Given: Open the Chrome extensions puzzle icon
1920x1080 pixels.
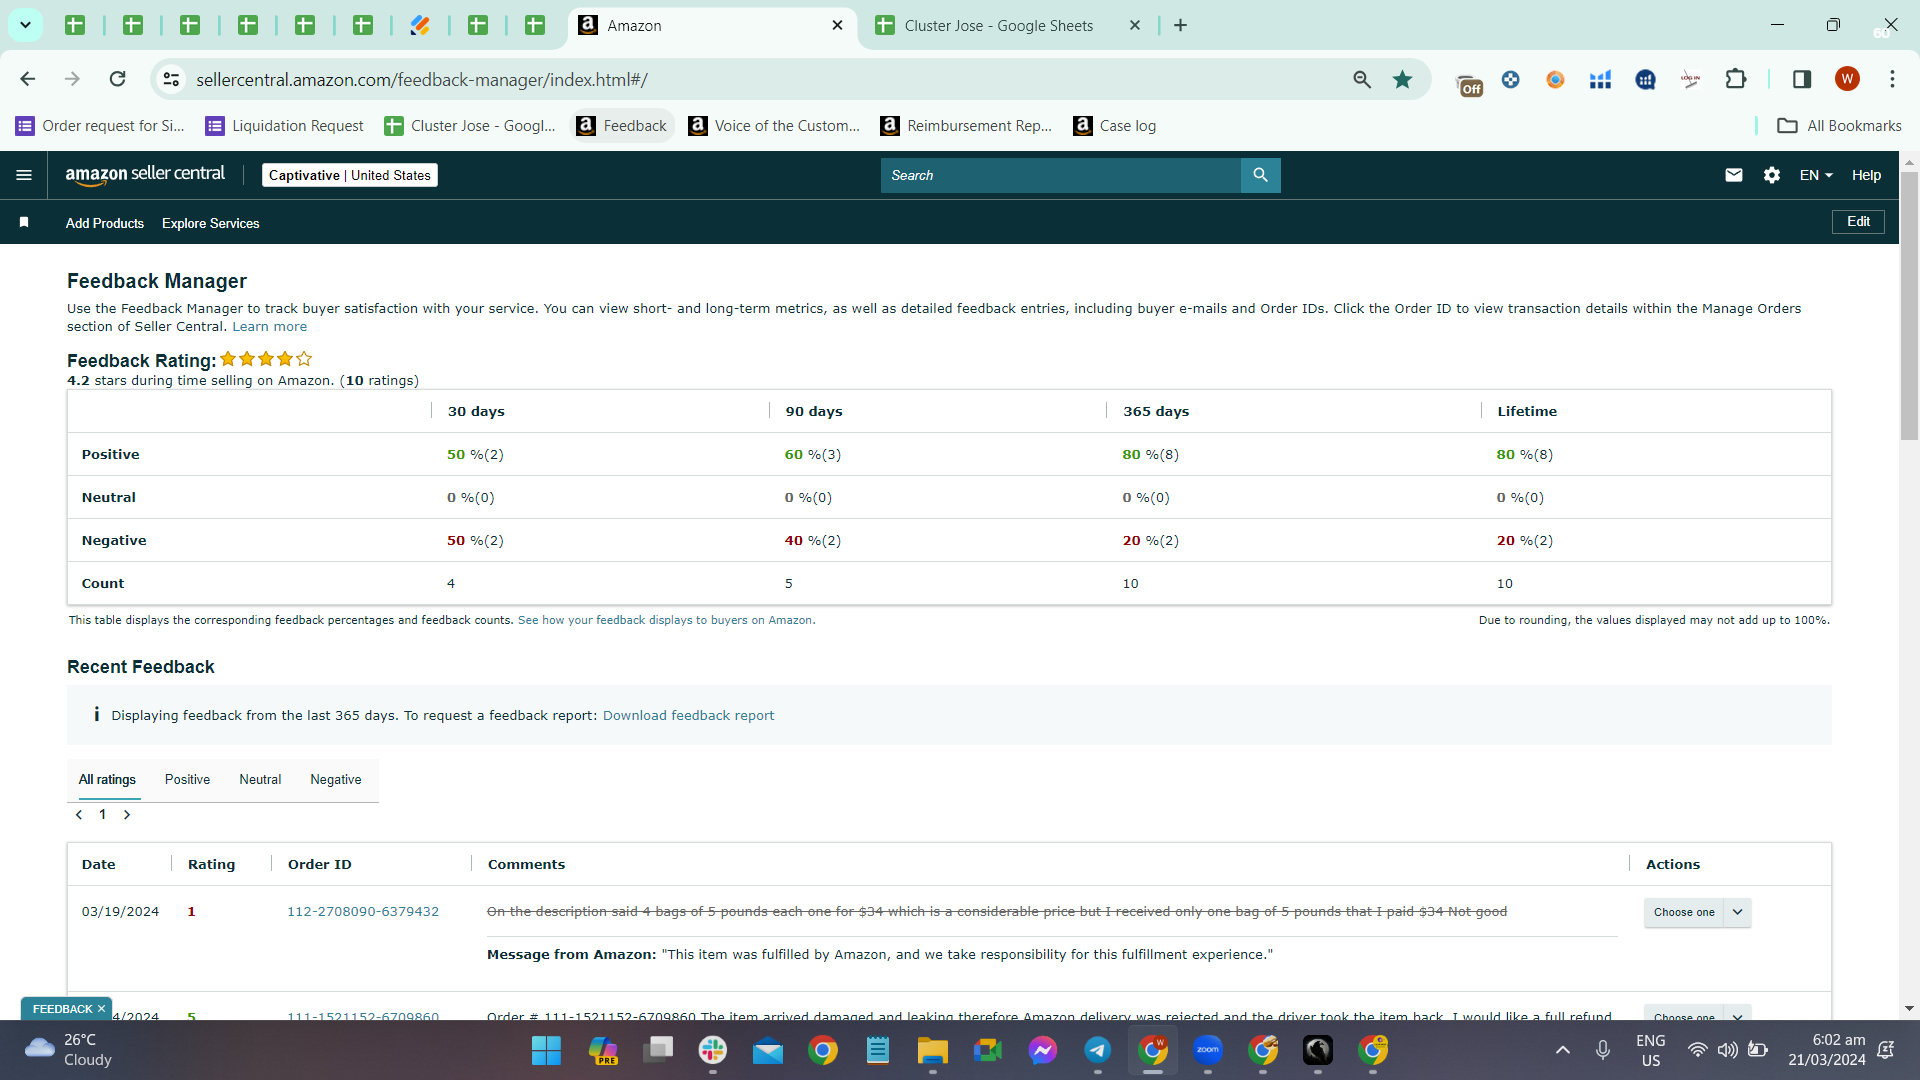Looking at the screenshot, I should (1736, 79).
